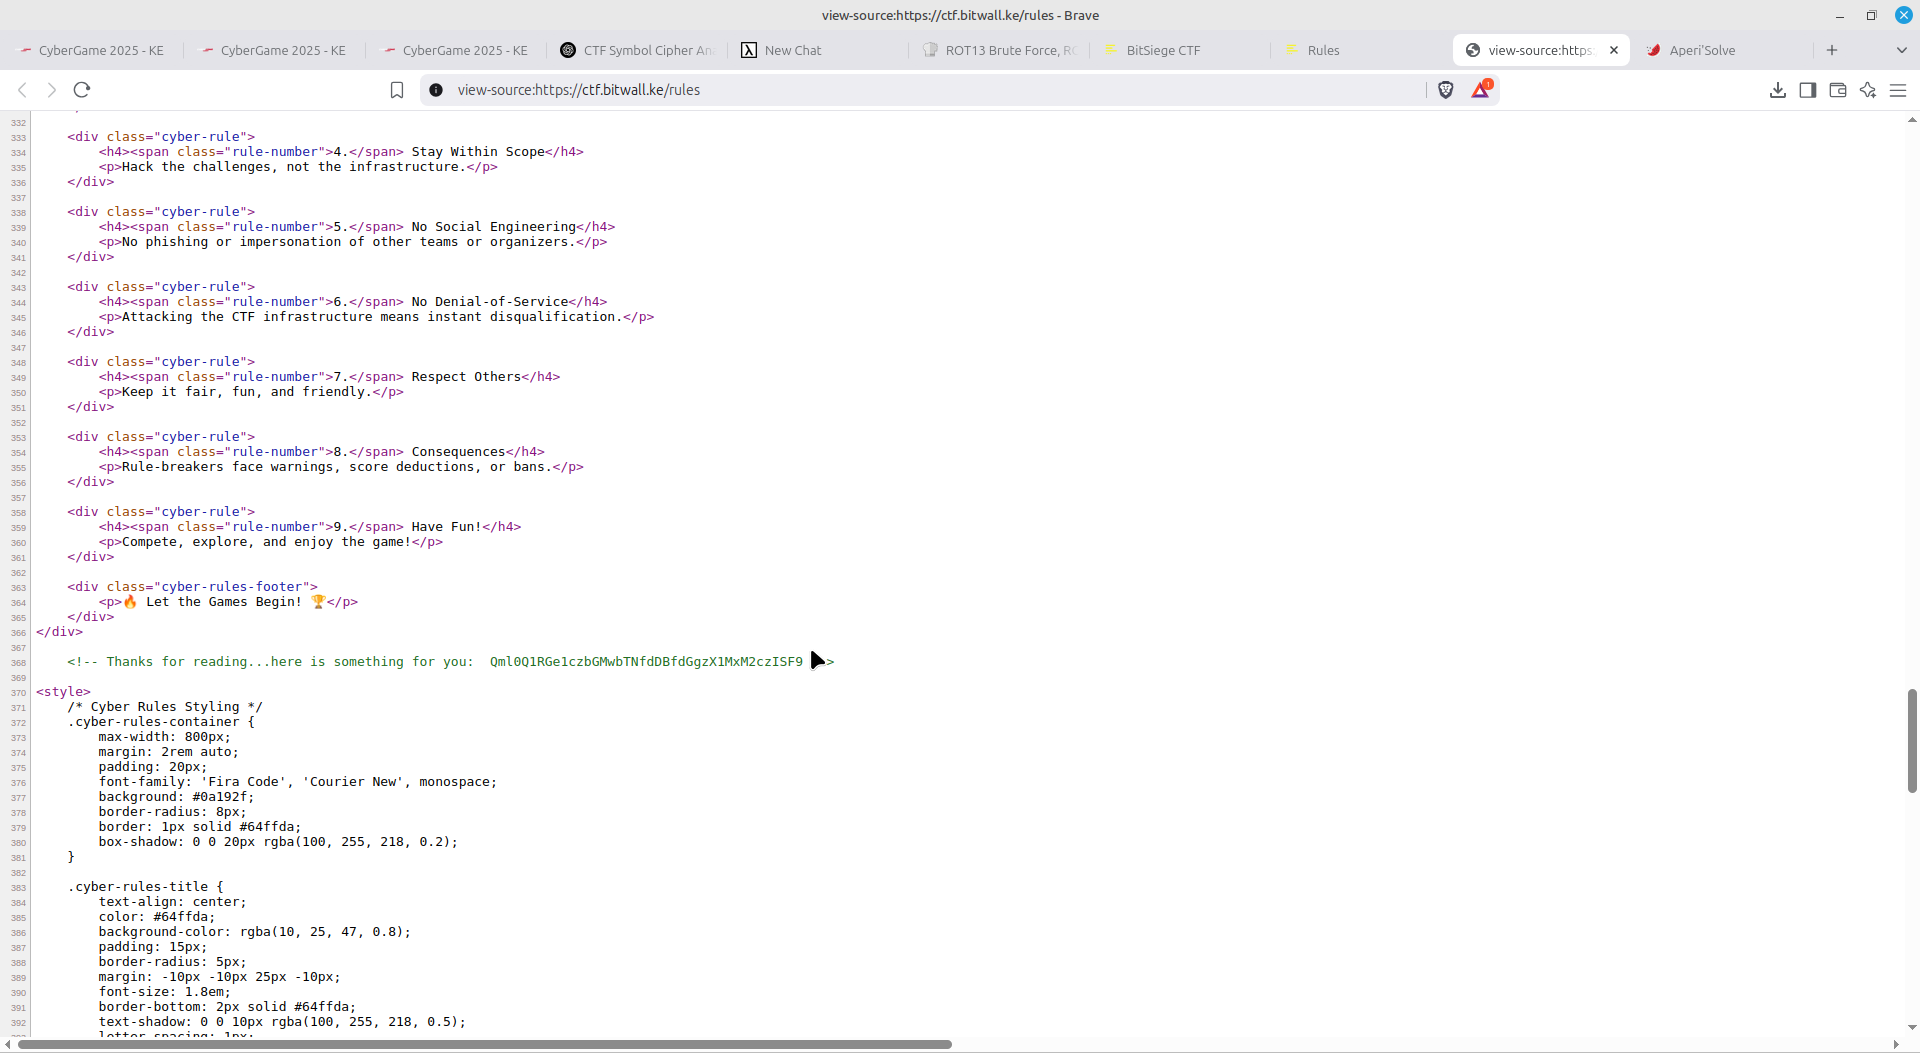The image size is (1920, 1053).
Task: Click the vertical scrollbar thumb
Action: coord(1912,740)
